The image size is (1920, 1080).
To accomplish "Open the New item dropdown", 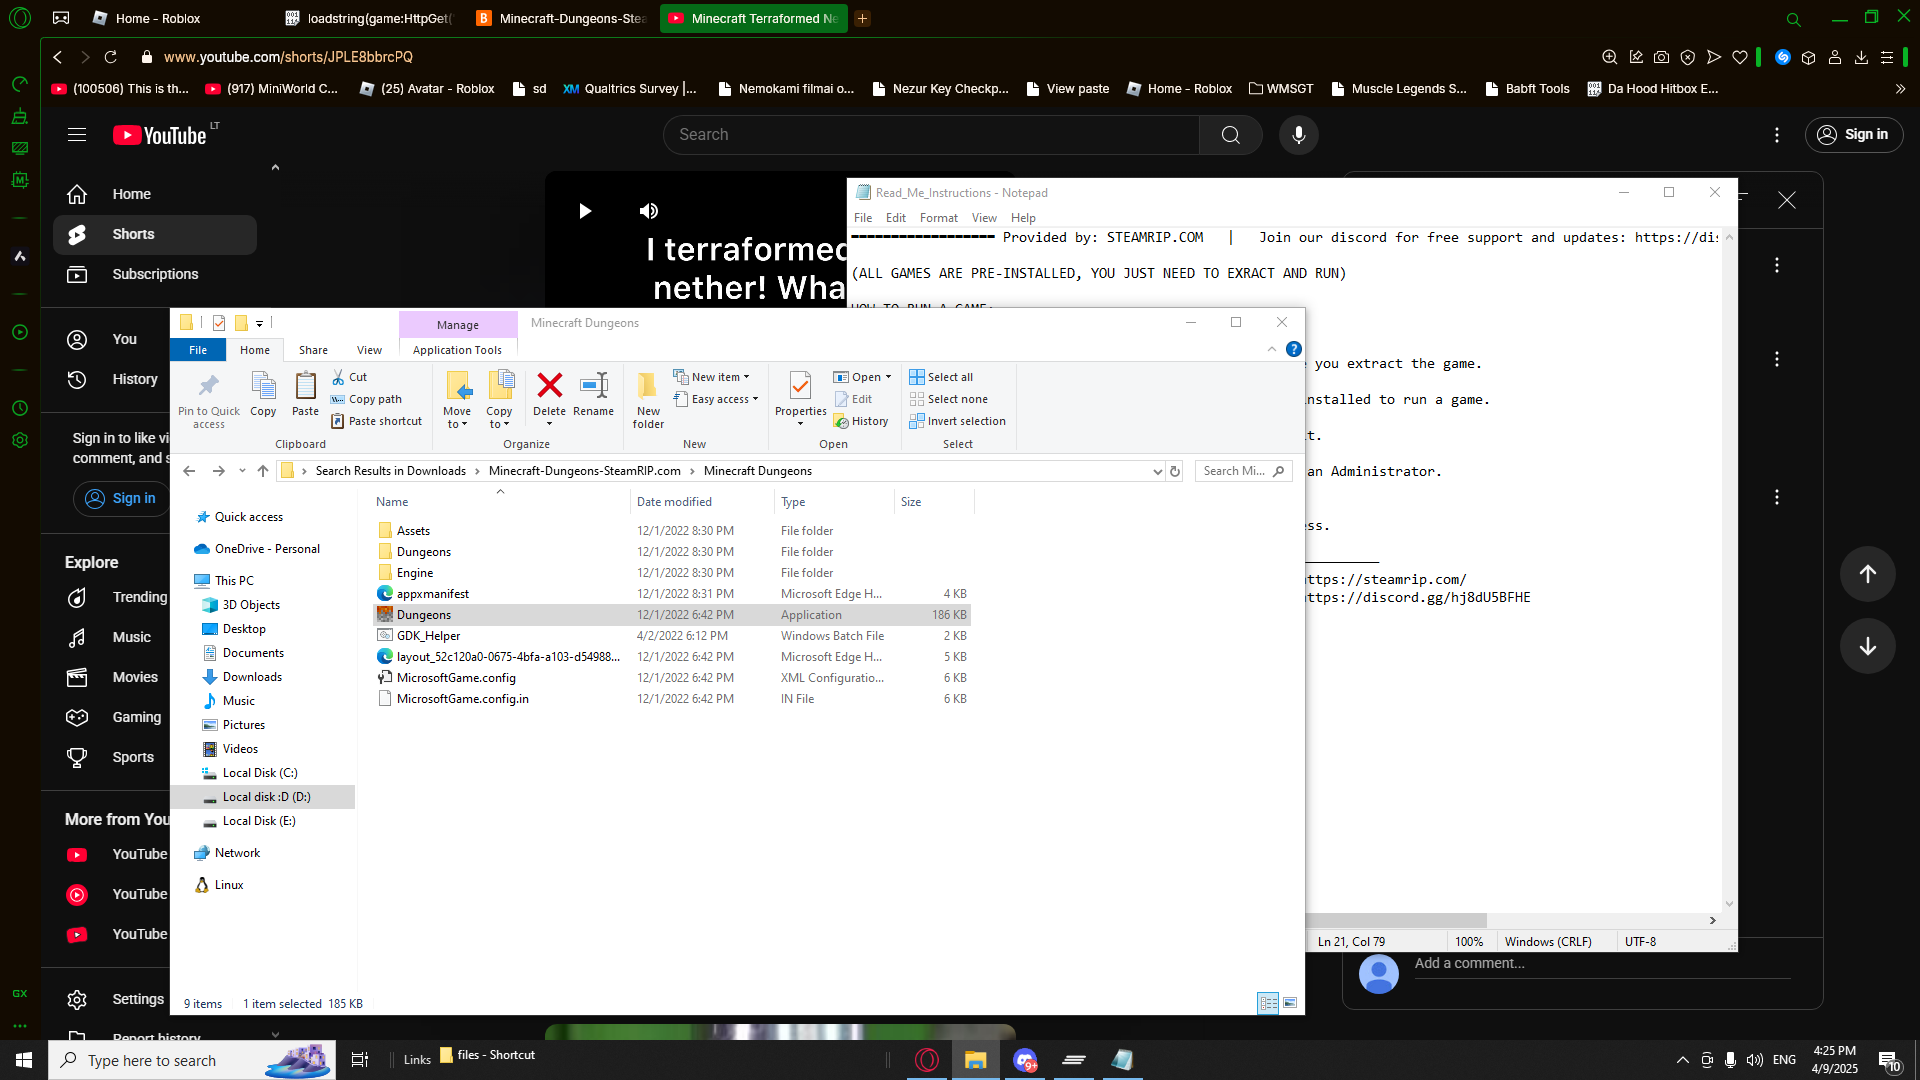I will [x=712, y=377].
